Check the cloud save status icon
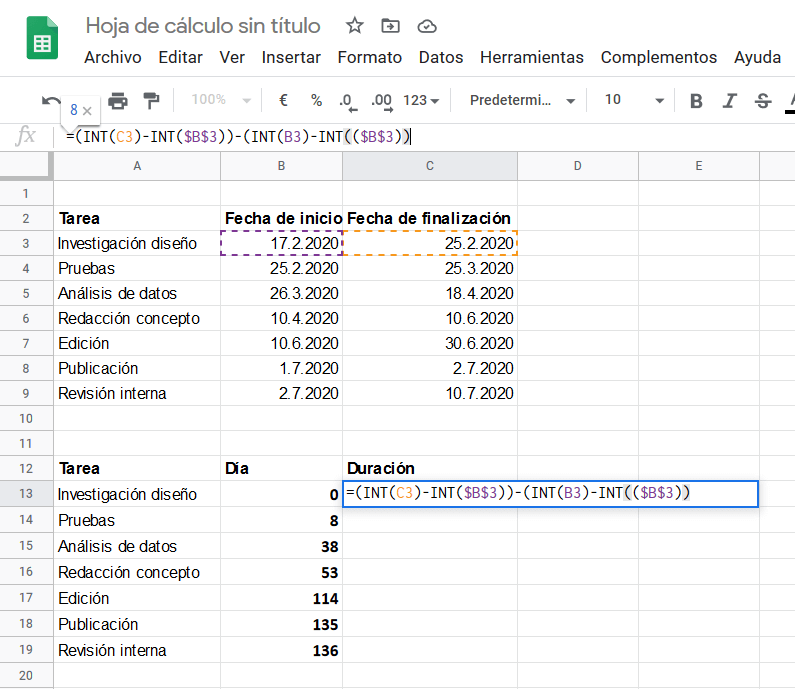Screen dimensions: 795x689 point(427,26)
